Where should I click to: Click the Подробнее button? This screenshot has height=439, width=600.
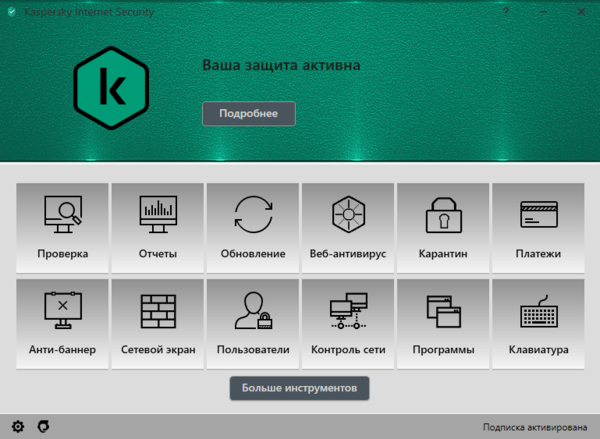(249, 114)
